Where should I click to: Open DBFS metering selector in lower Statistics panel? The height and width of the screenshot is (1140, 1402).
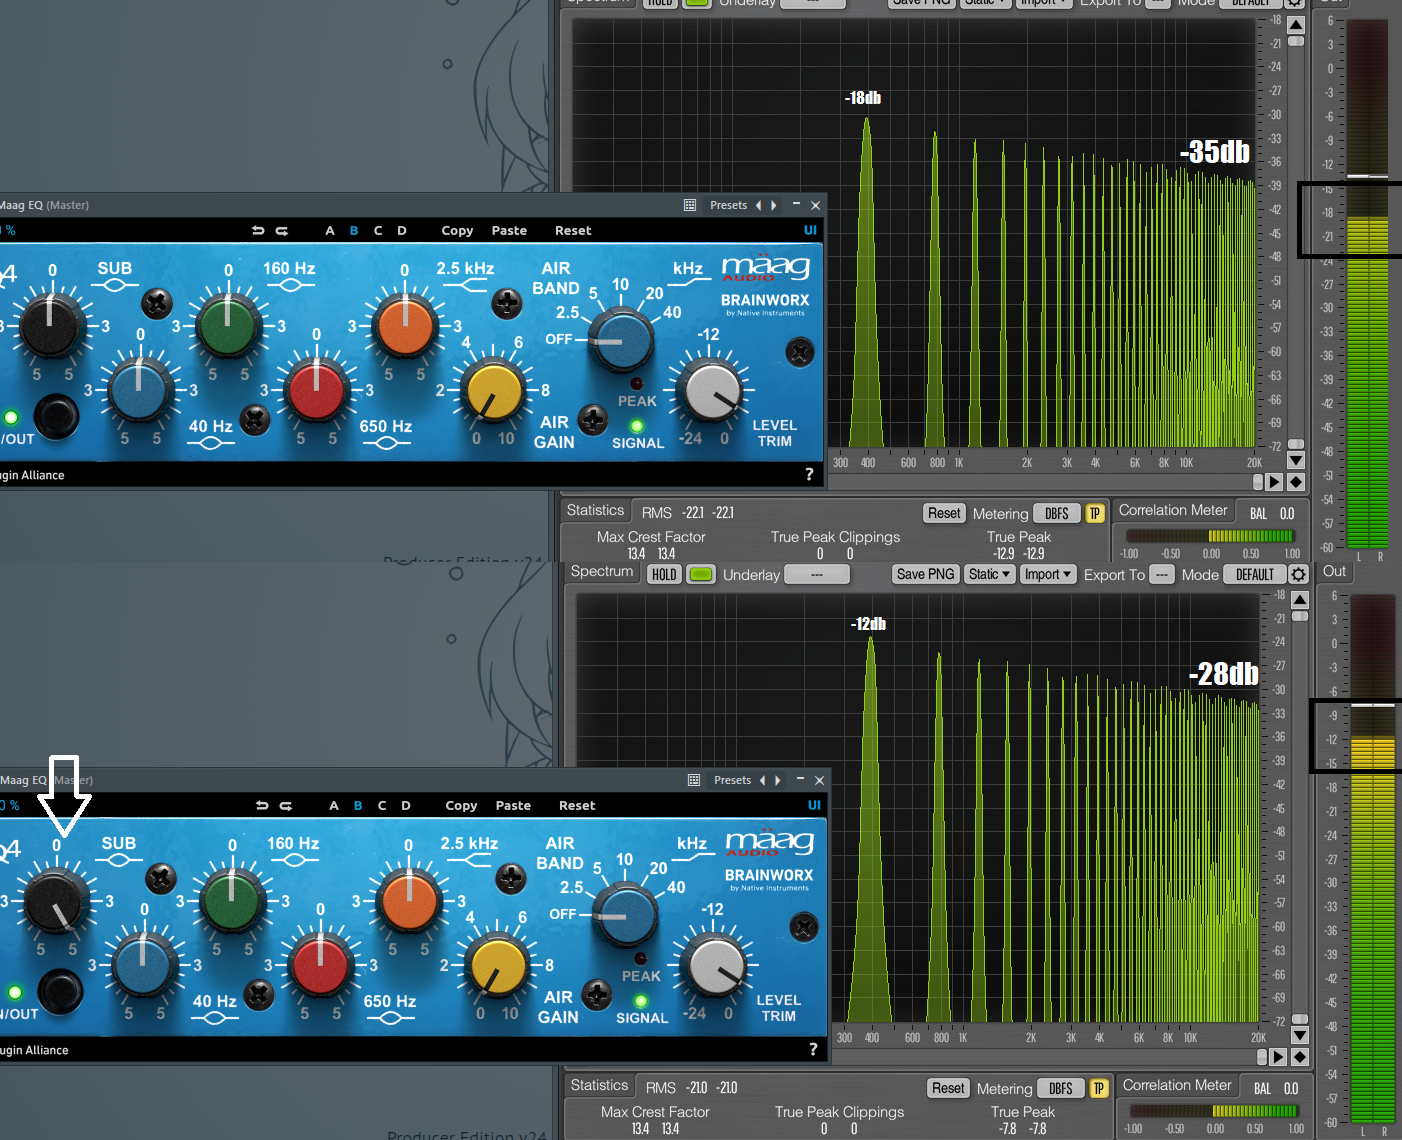point(1061,1088)
